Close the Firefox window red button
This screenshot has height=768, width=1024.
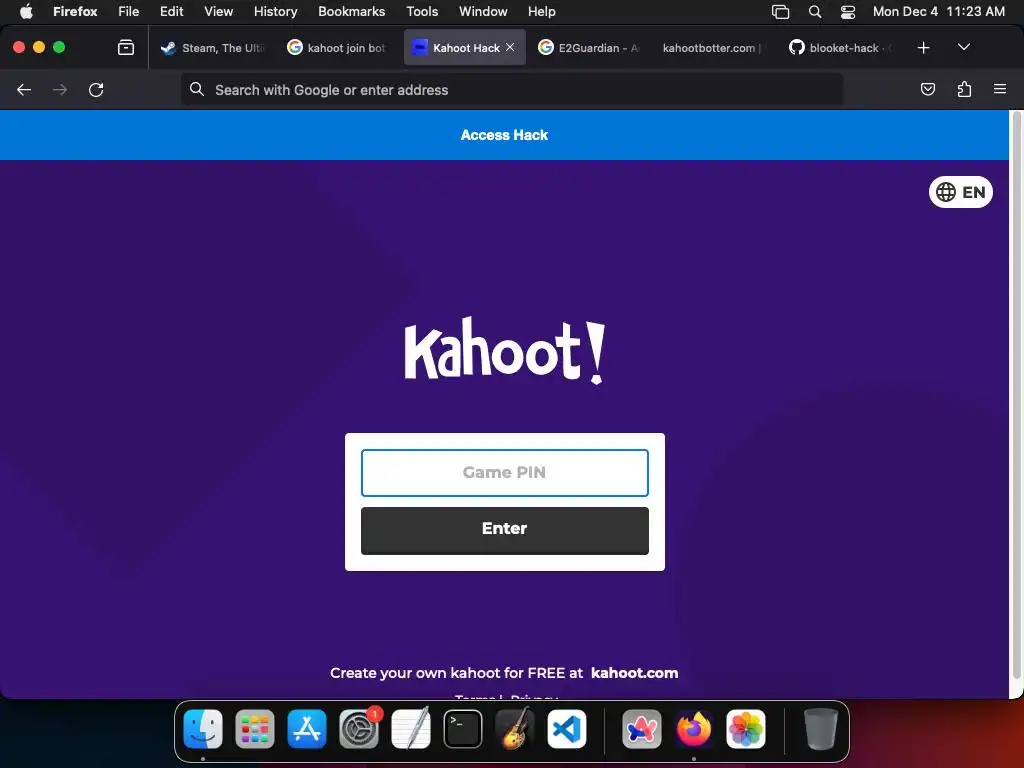[19, 47]
